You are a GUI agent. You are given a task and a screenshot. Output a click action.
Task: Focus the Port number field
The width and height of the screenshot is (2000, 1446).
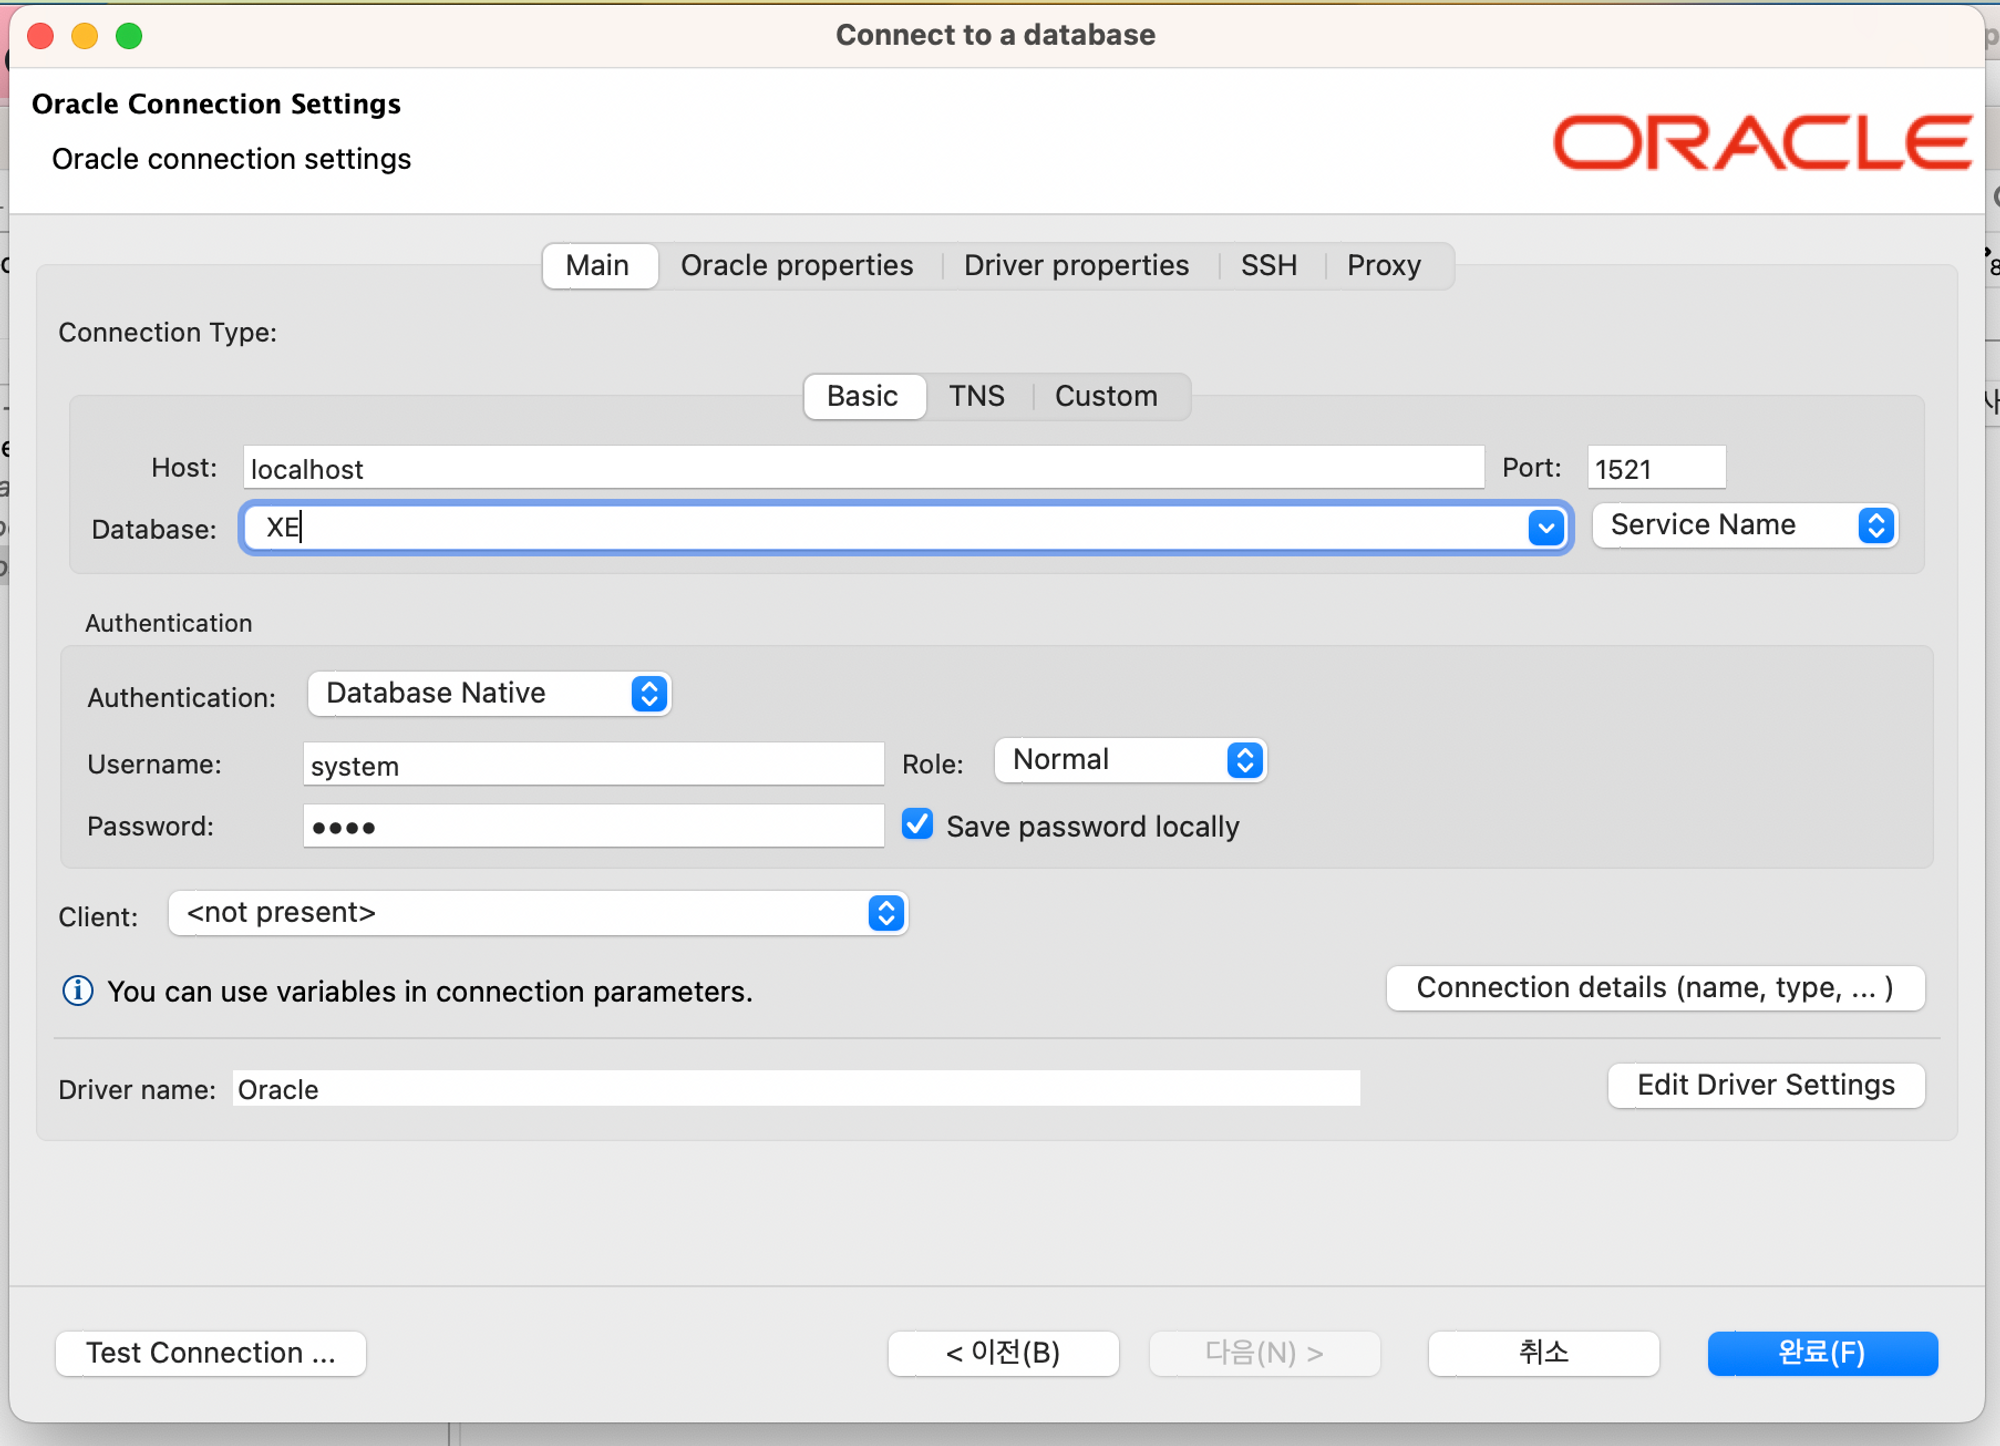click(1655, 468)
